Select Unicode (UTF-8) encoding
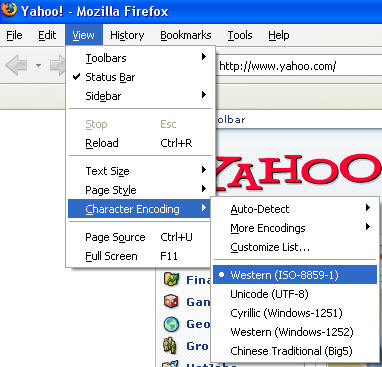This screenshot has height=367, width=382. pos(295,294)
